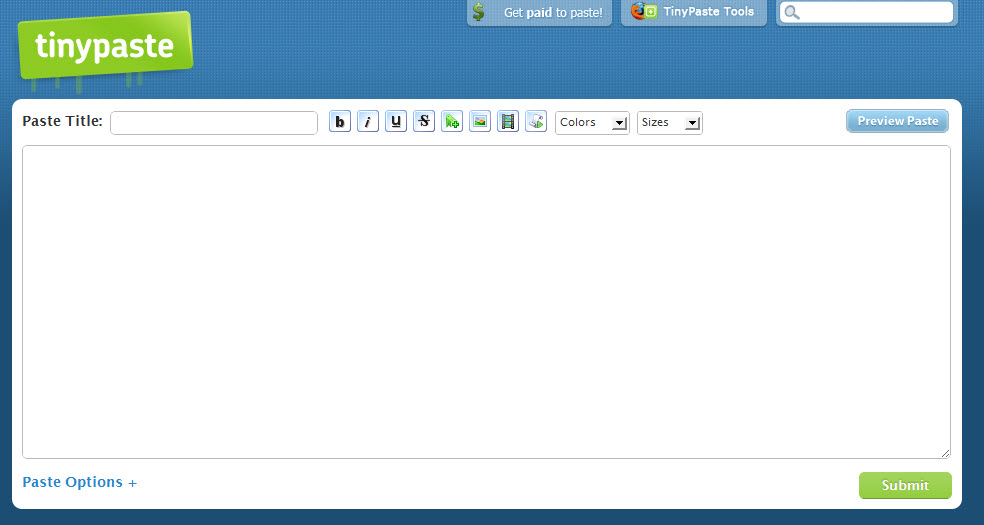Screen dimensions: 984x525
Task: Click the document with green arrow icon
Action: tap(536, 122)
